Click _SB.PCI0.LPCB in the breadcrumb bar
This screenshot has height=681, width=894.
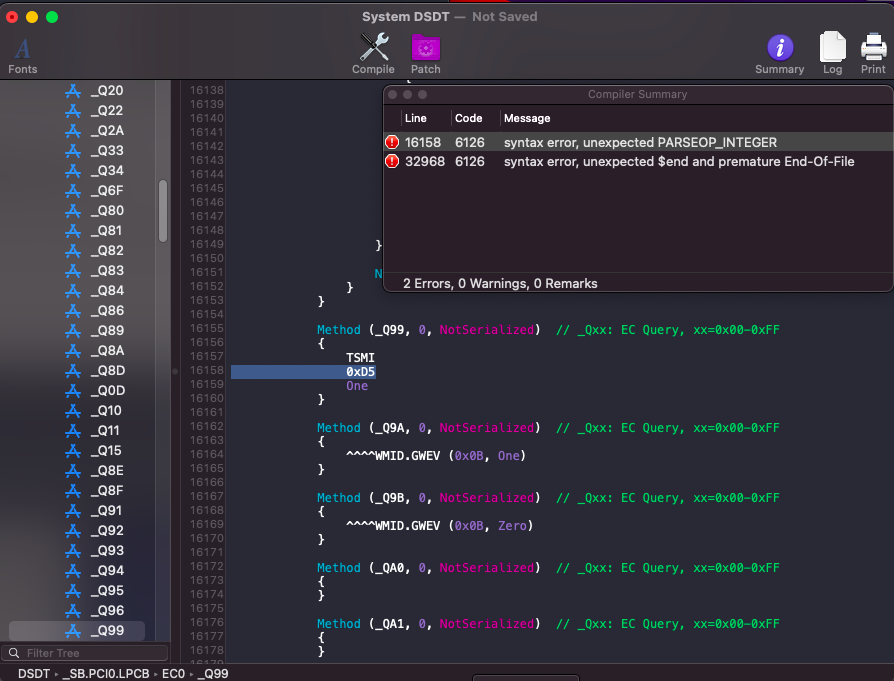click(105, 674)
